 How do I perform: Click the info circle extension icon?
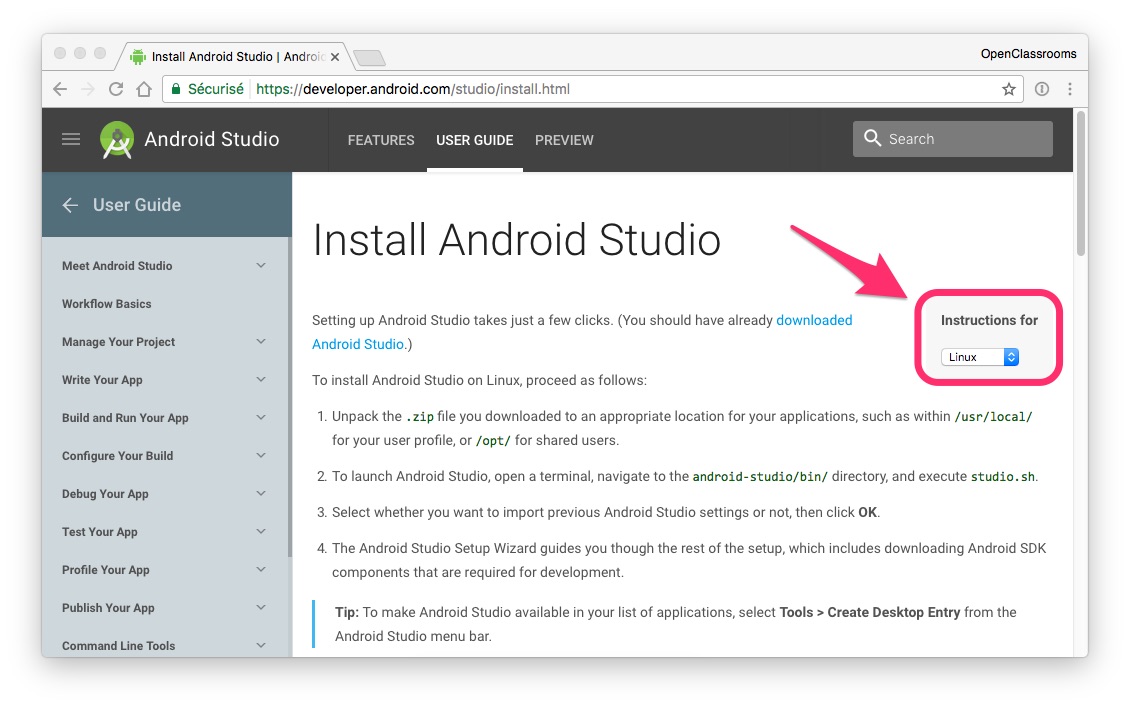(1042, 89)
